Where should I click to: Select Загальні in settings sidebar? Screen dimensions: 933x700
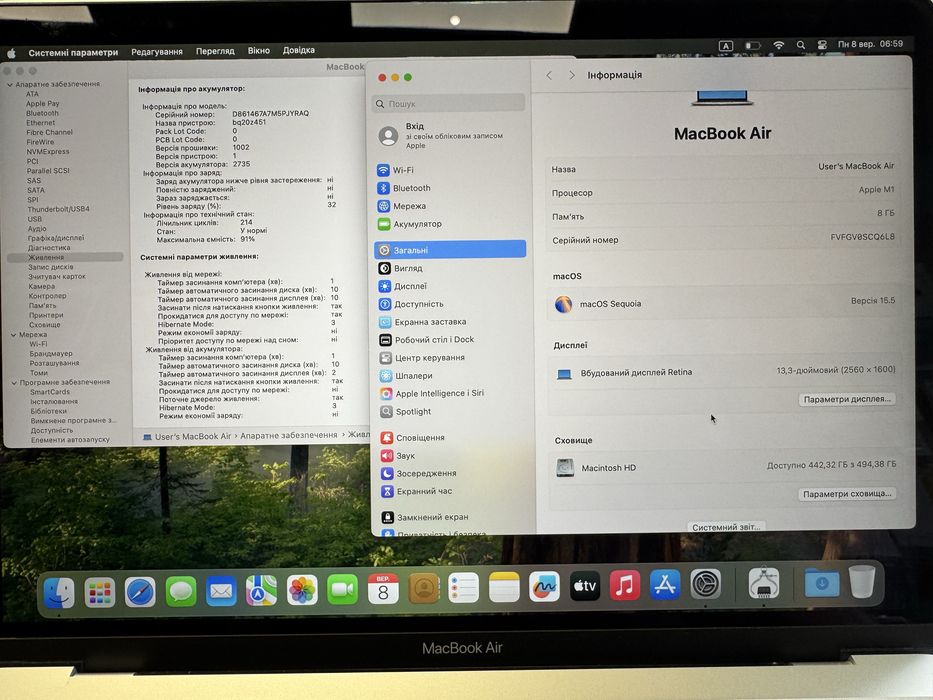450,249
